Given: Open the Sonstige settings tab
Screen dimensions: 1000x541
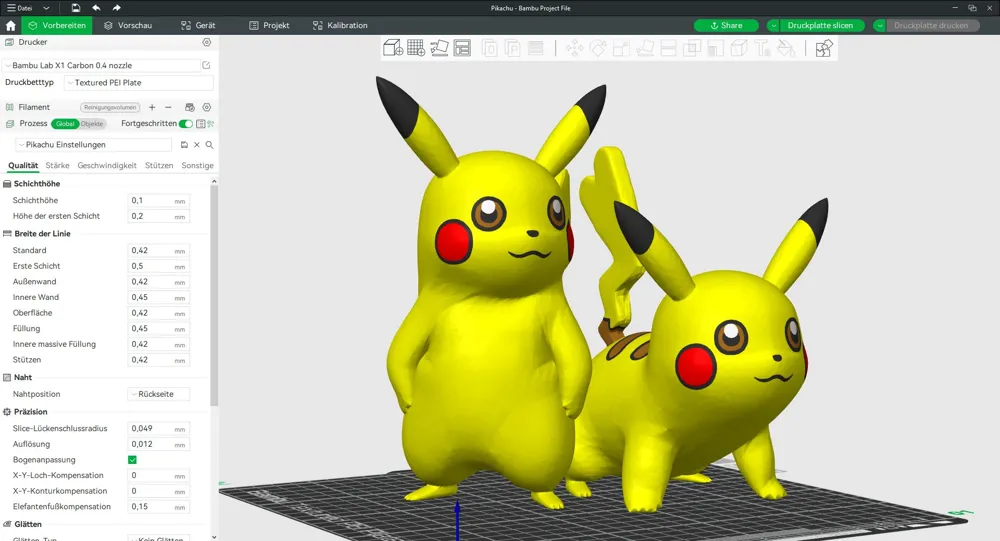Looking at the screenshot, I should click(198, 165).
